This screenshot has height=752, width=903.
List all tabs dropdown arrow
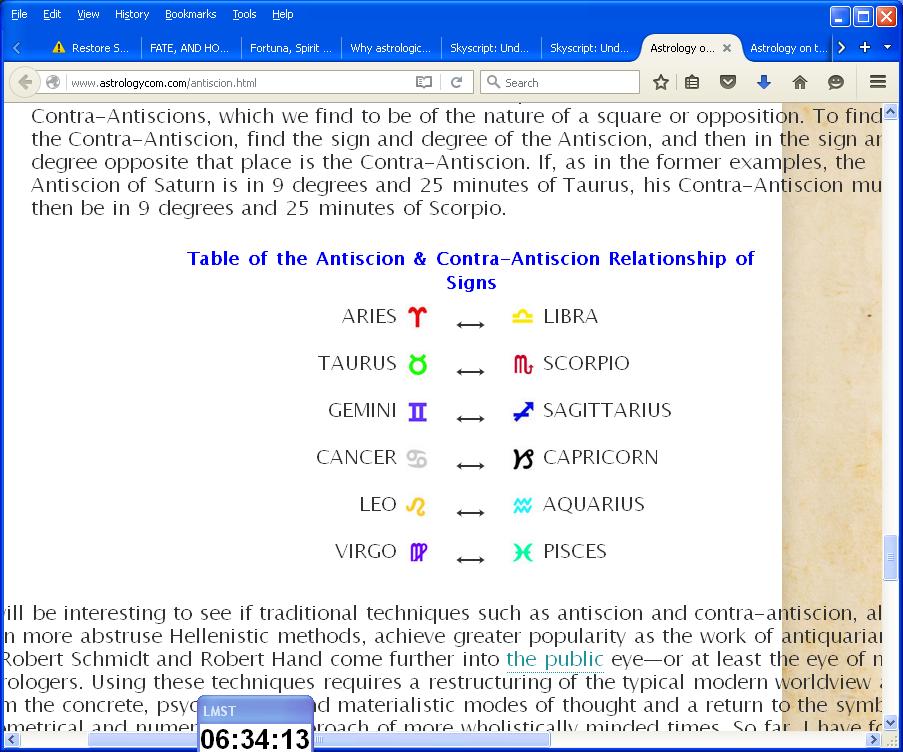887,48
